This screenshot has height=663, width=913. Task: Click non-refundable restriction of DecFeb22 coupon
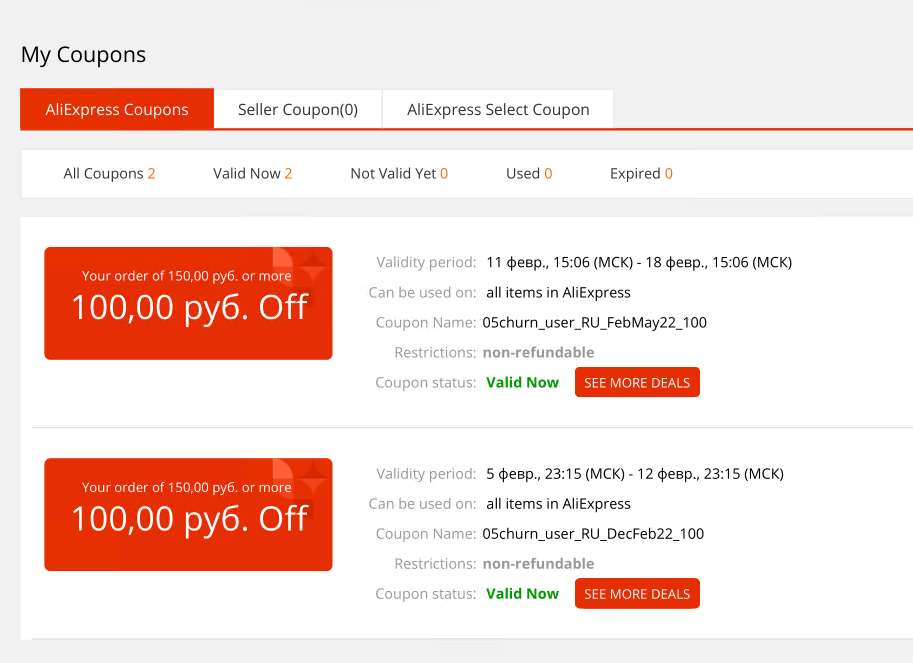click(539, 563)
